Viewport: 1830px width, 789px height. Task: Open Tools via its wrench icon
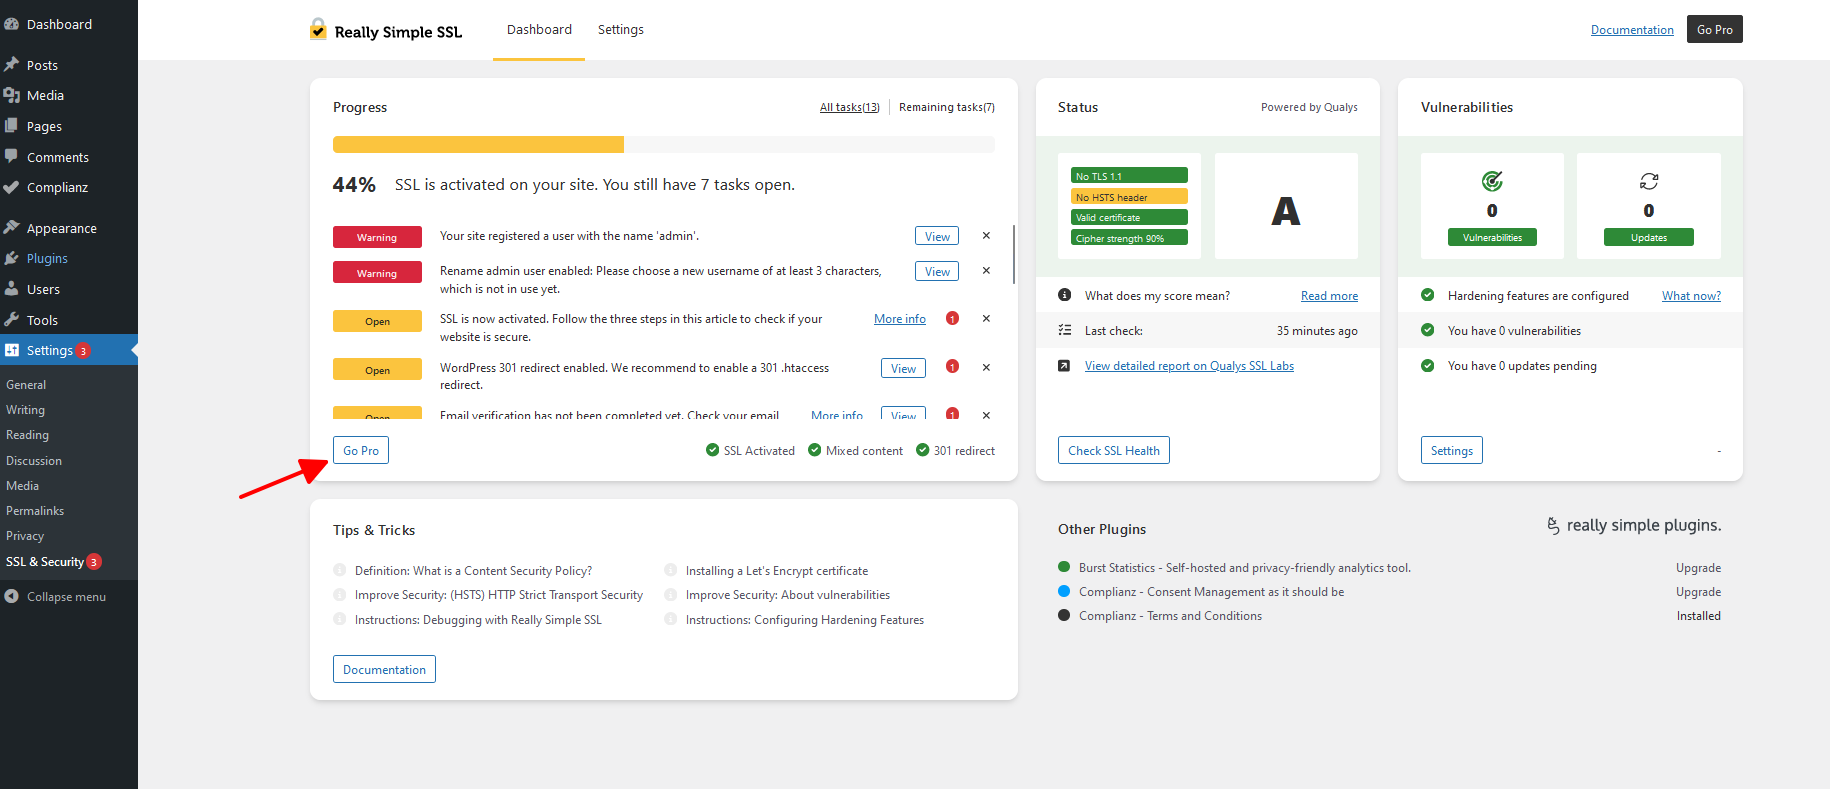pos(12,320)
